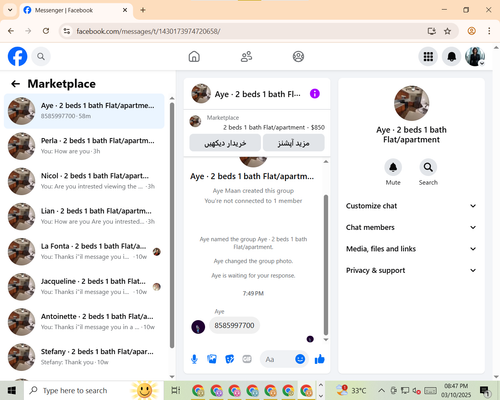Viewport: 500px width, 400px height.
Task: Click the chat header title Aye 2 beds
Action: pos(257,94)
